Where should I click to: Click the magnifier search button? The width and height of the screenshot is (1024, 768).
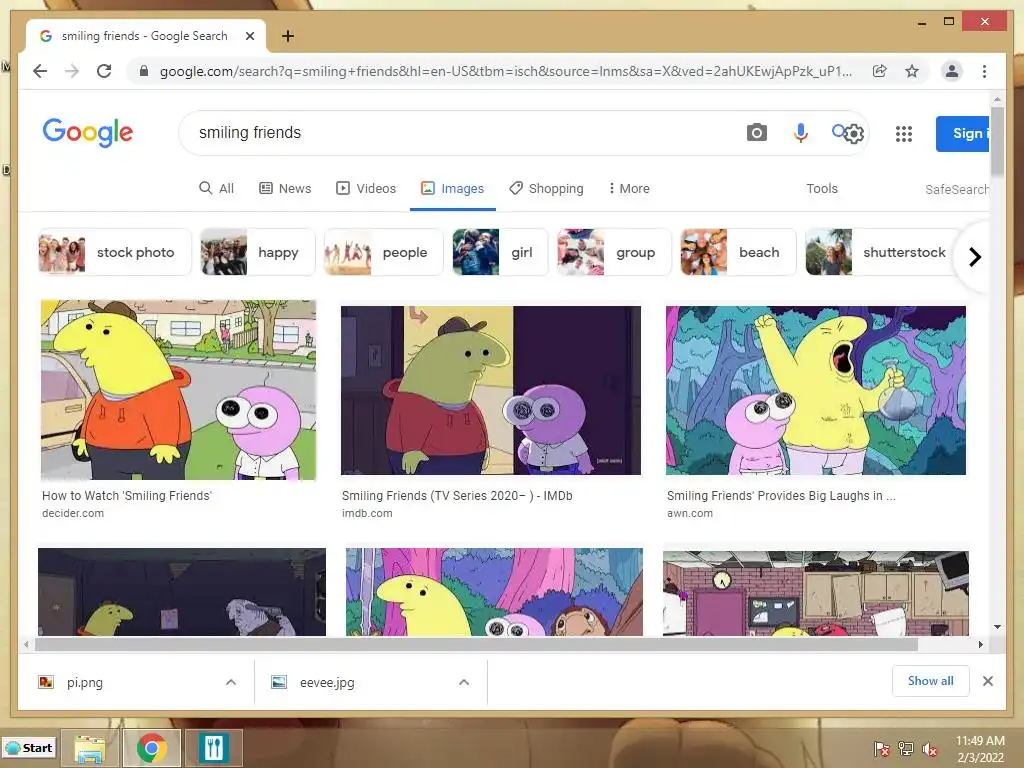[x=839, y=132]
